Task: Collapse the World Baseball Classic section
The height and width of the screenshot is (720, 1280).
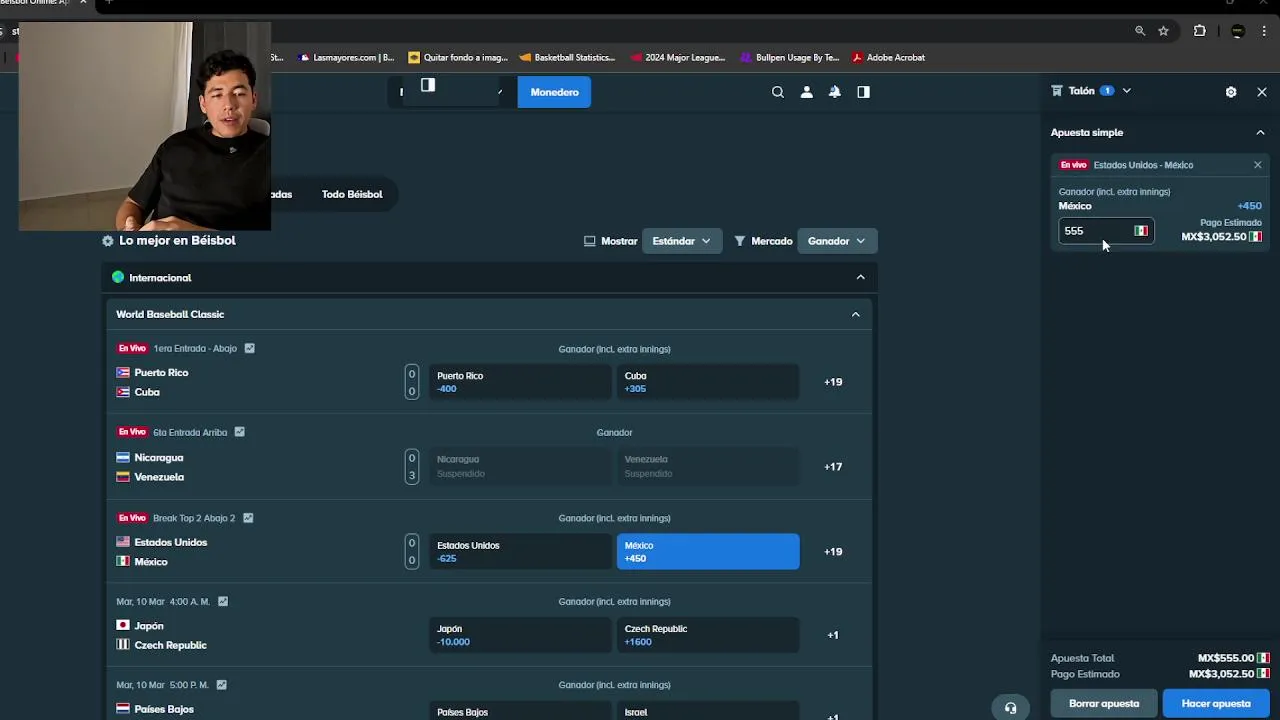Action: click(x=856, y=314)
